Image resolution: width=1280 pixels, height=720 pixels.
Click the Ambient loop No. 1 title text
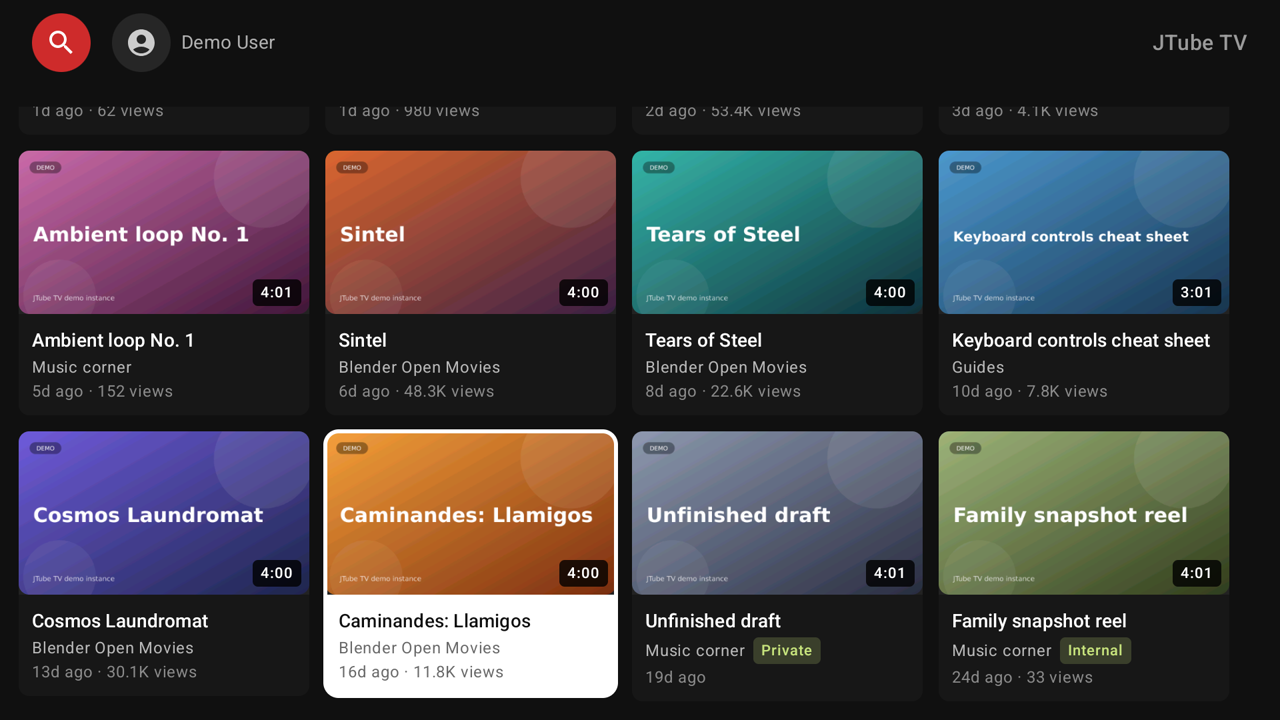pos(113,340)
